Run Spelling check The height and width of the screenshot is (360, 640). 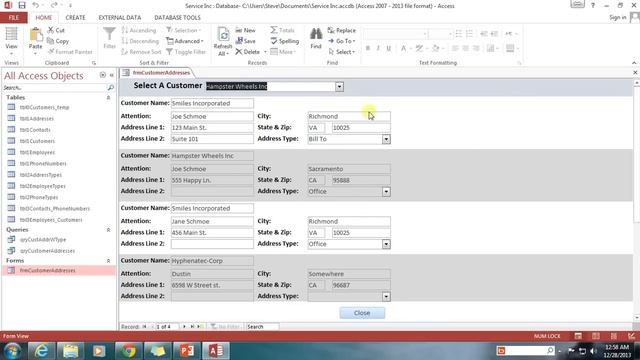click(x=284, y=41)
